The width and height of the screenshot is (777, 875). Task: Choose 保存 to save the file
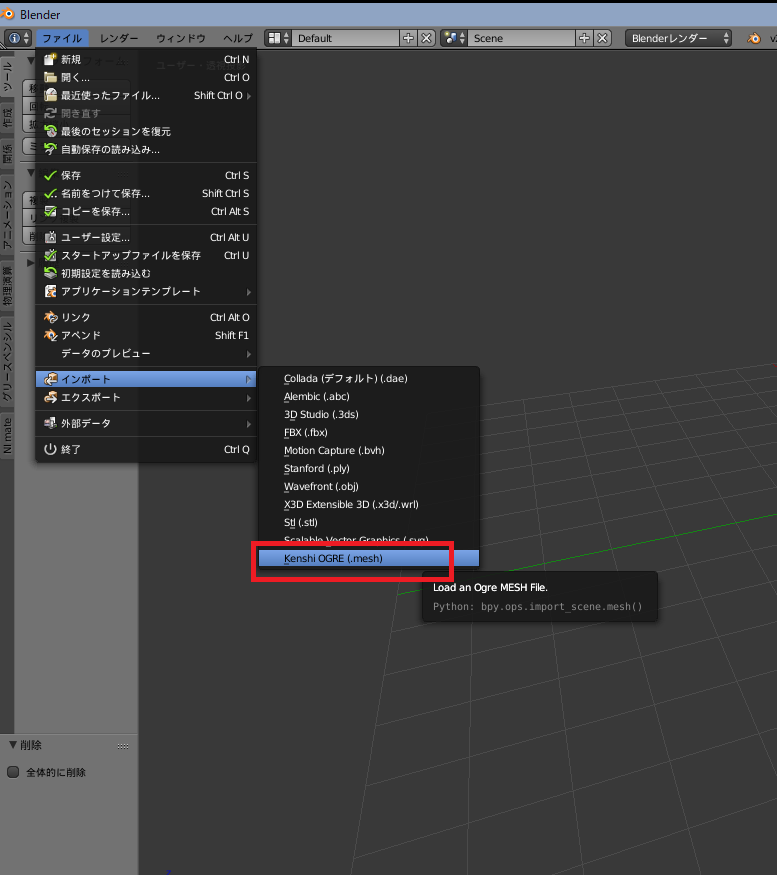click(146, 175)
